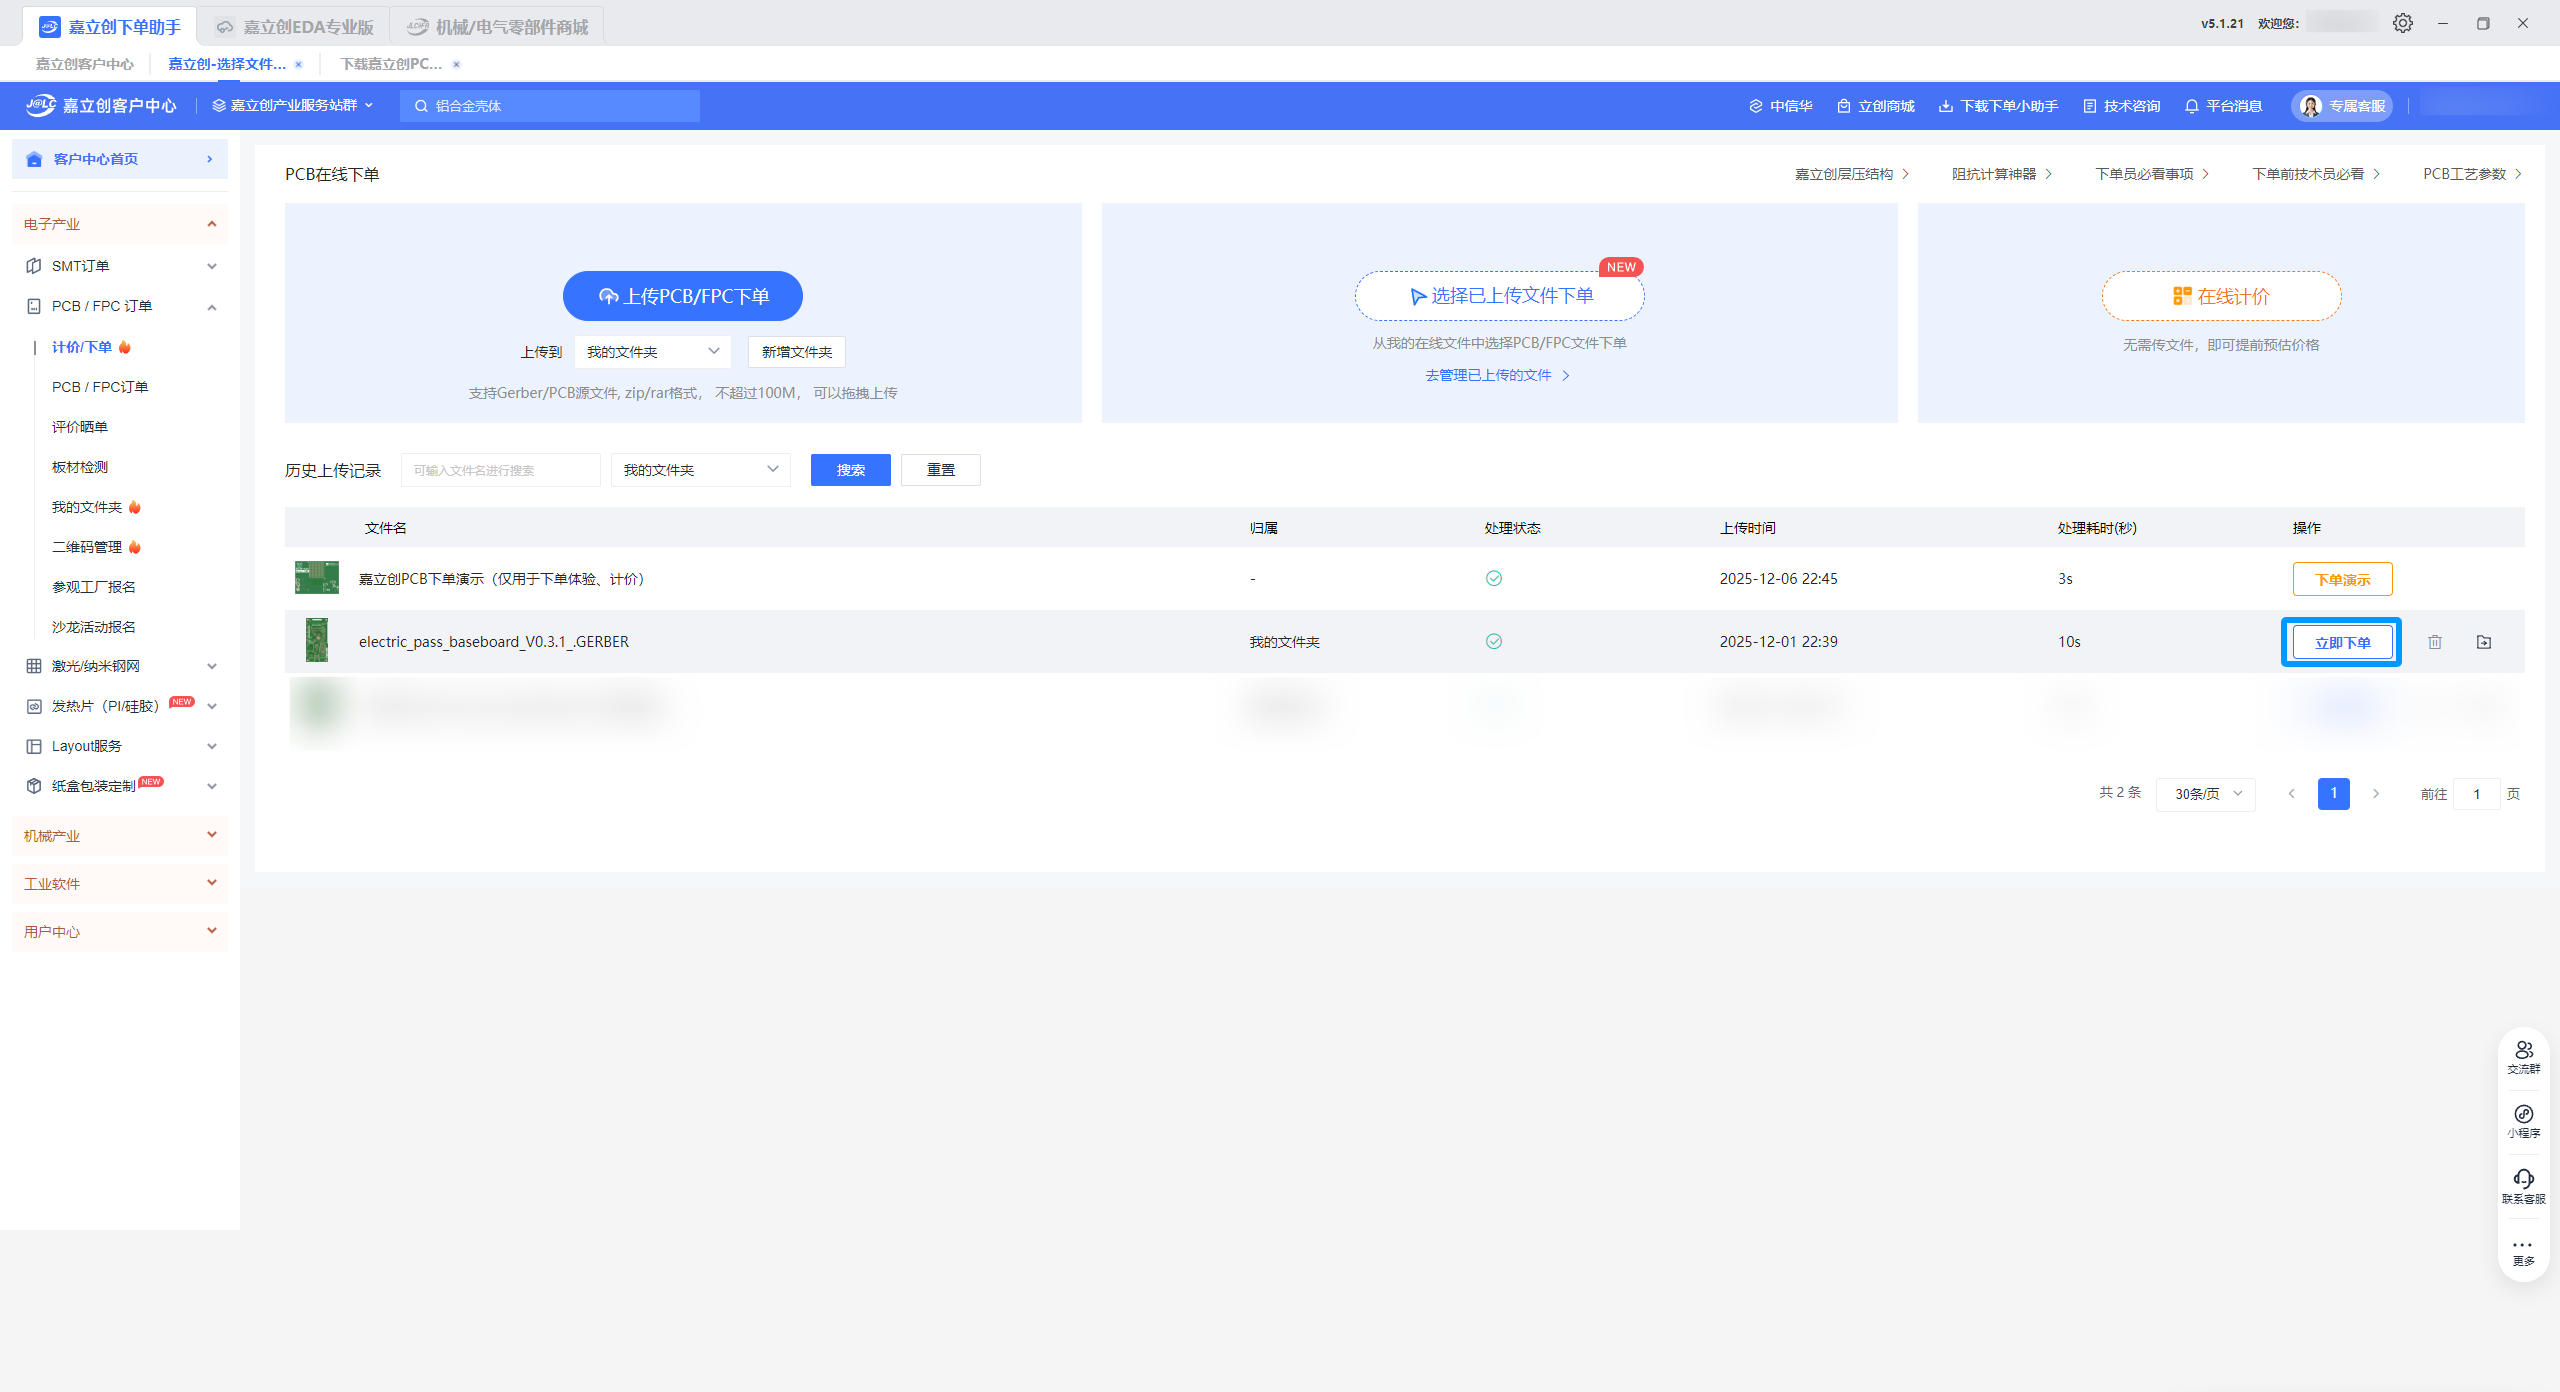This screenshot has width=2560, height=1392.
Task: Click the 专属客服 avatar button
Action: click(2342, 106)
